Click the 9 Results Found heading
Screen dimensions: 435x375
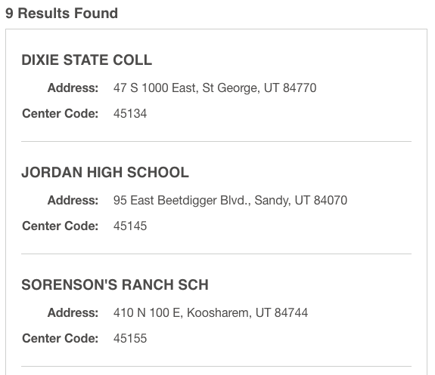click(x=62, y=13)
